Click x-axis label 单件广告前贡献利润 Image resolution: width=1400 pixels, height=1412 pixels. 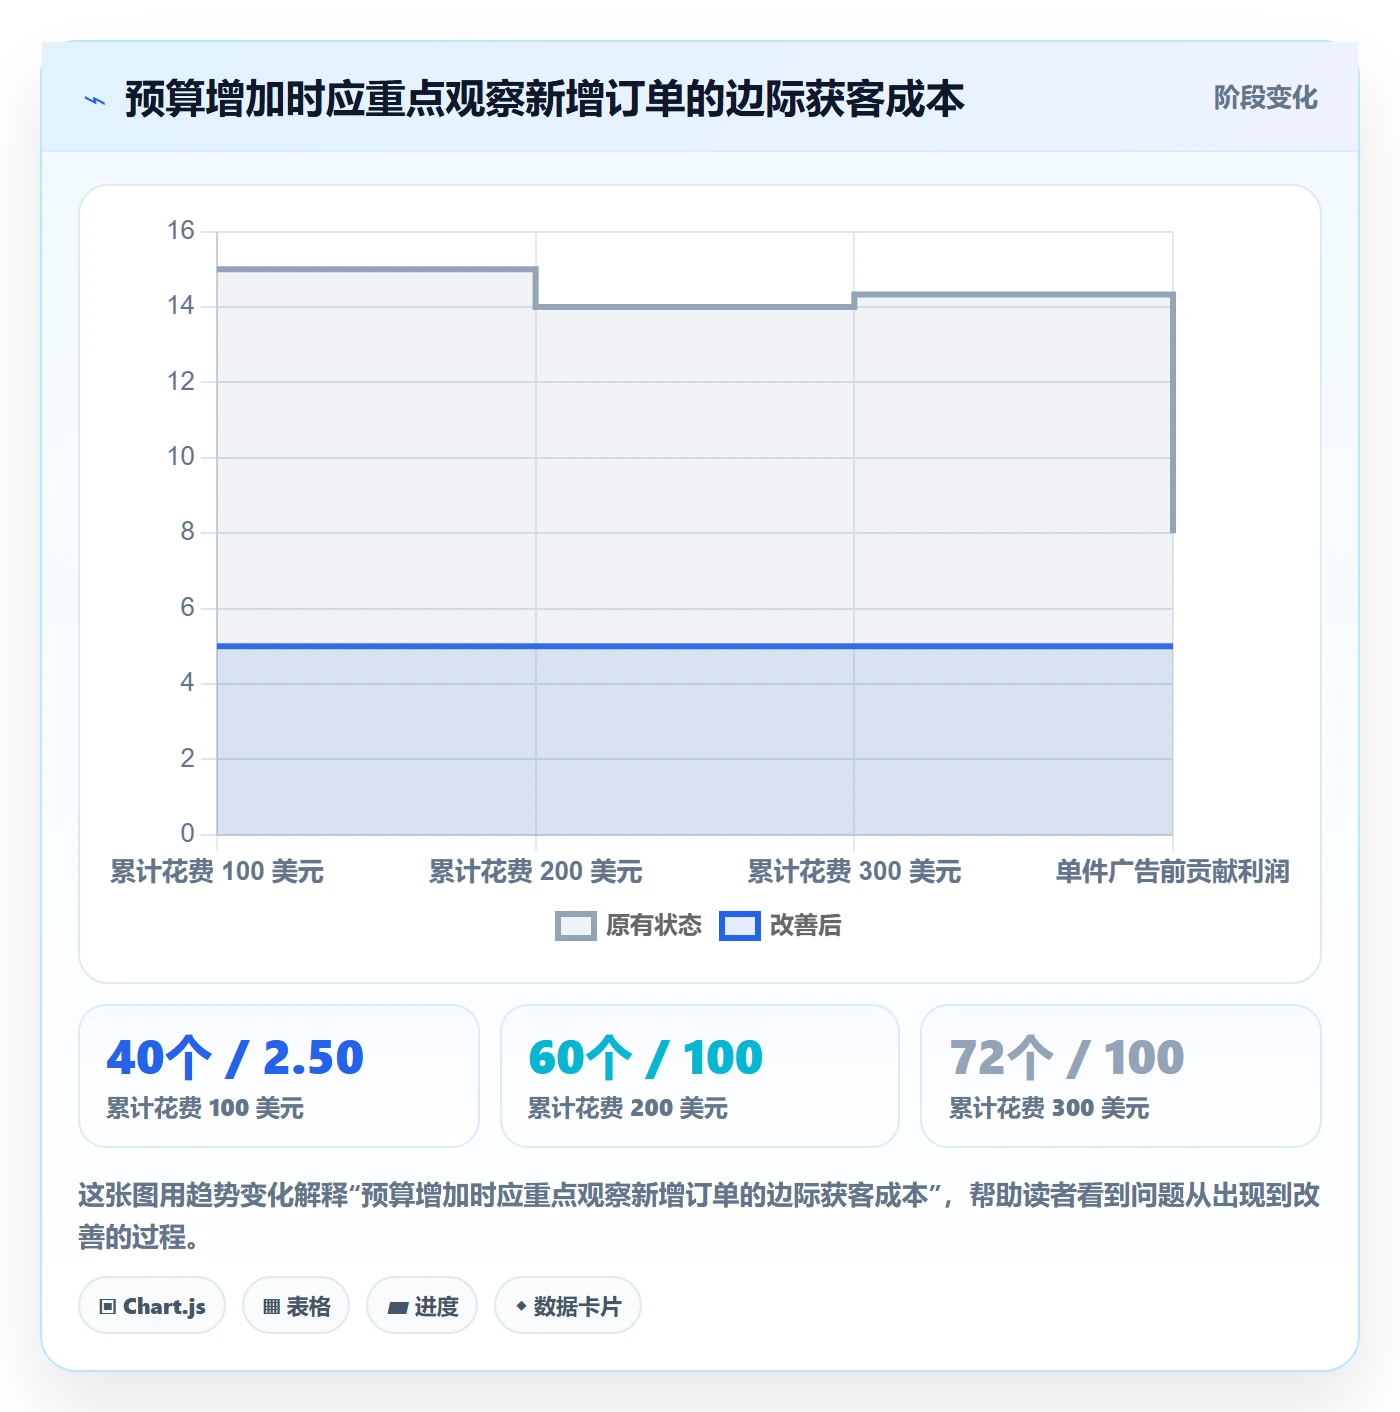1173,872
